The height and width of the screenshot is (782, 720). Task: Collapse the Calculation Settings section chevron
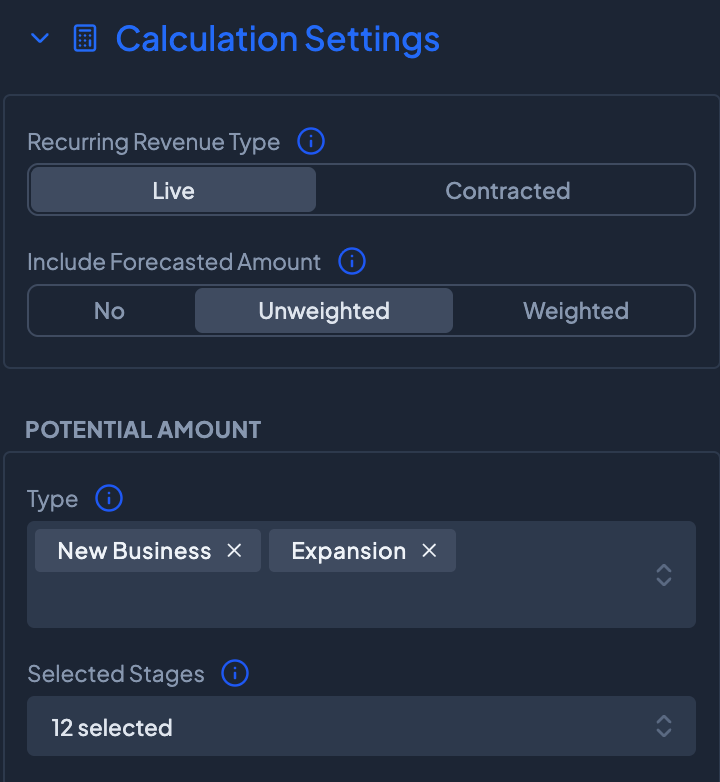point(40,39)
